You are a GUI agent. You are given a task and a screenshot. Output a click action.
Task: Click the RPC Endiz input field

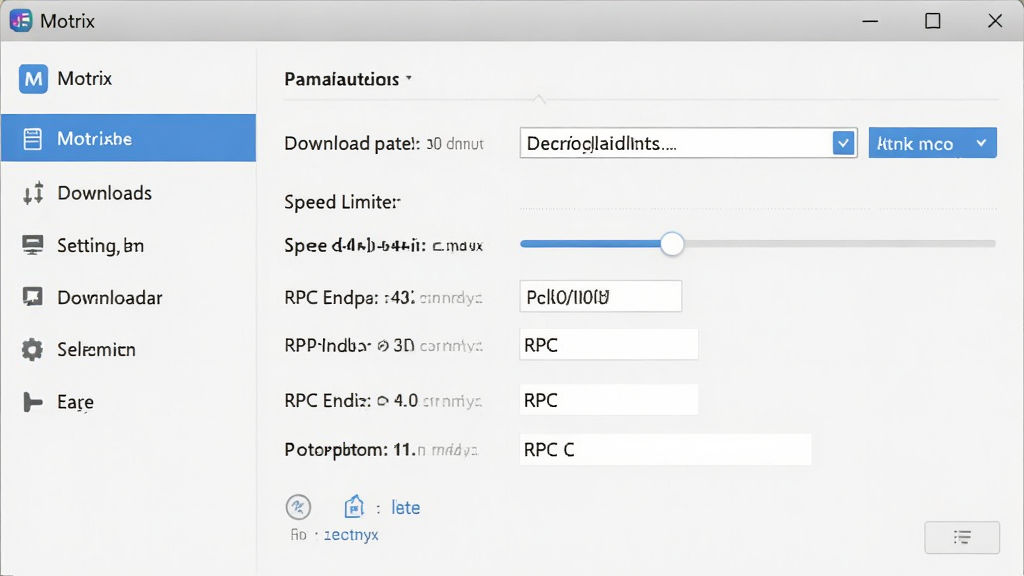coord(609,399)
